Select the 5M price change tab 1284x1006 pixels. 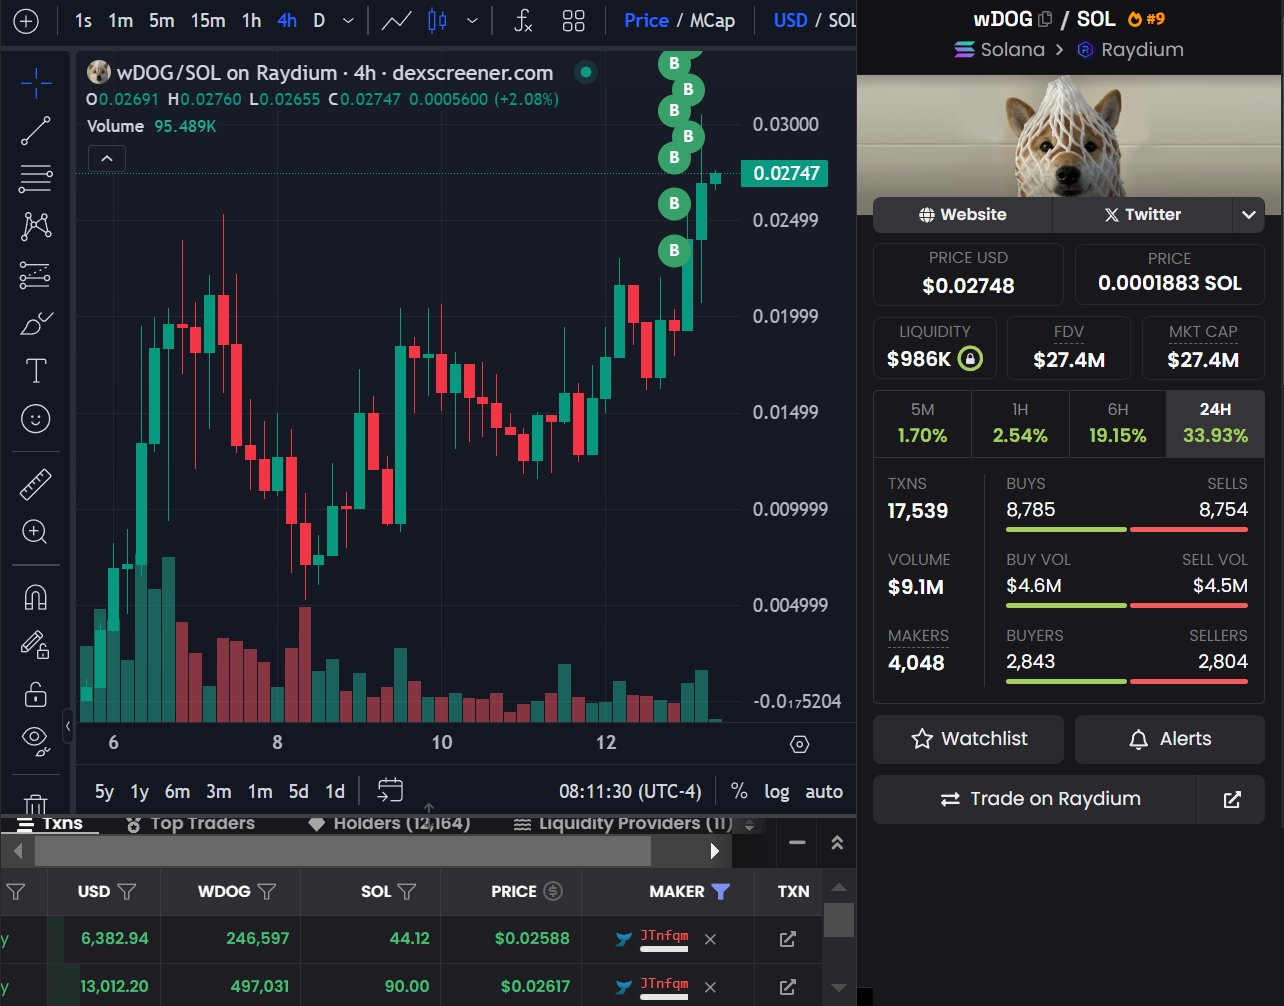click(922, 423)
